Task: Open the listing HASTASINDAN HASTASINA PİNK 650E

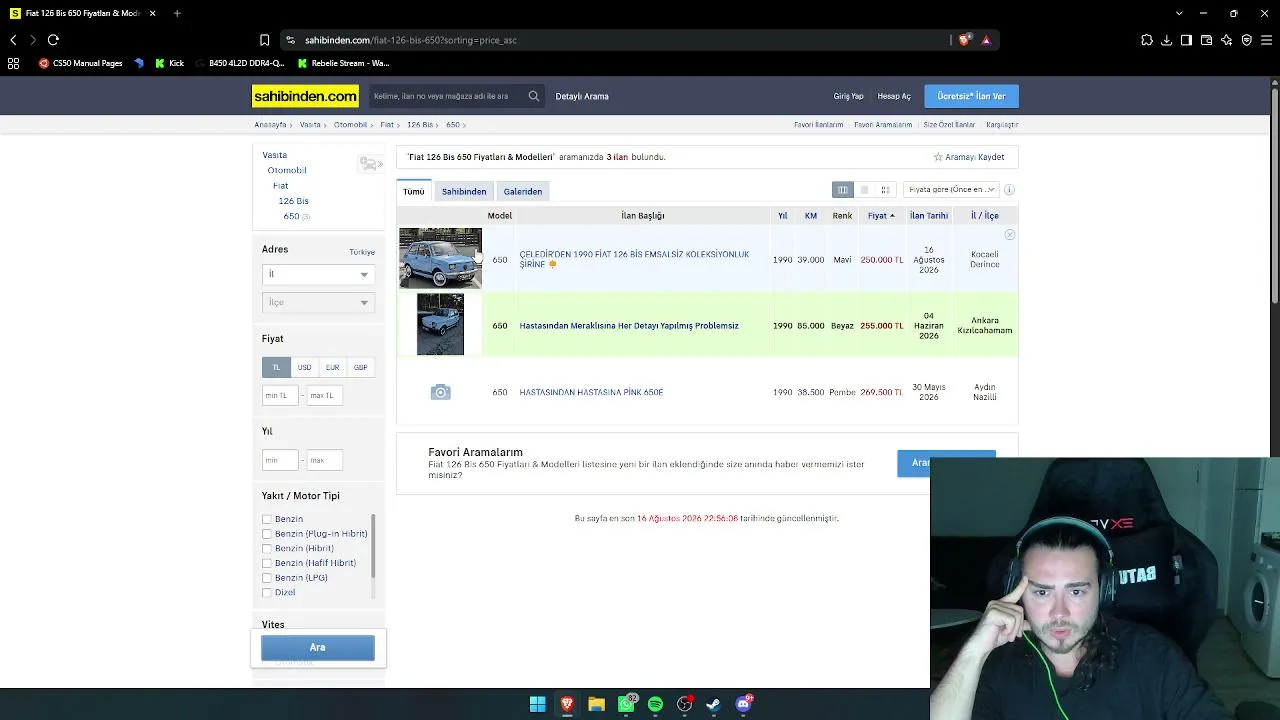Action: (591, 392)
